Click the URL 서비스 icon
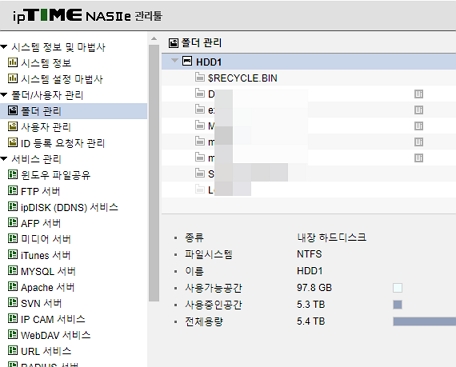456x367 pixels. click(13, 350)
